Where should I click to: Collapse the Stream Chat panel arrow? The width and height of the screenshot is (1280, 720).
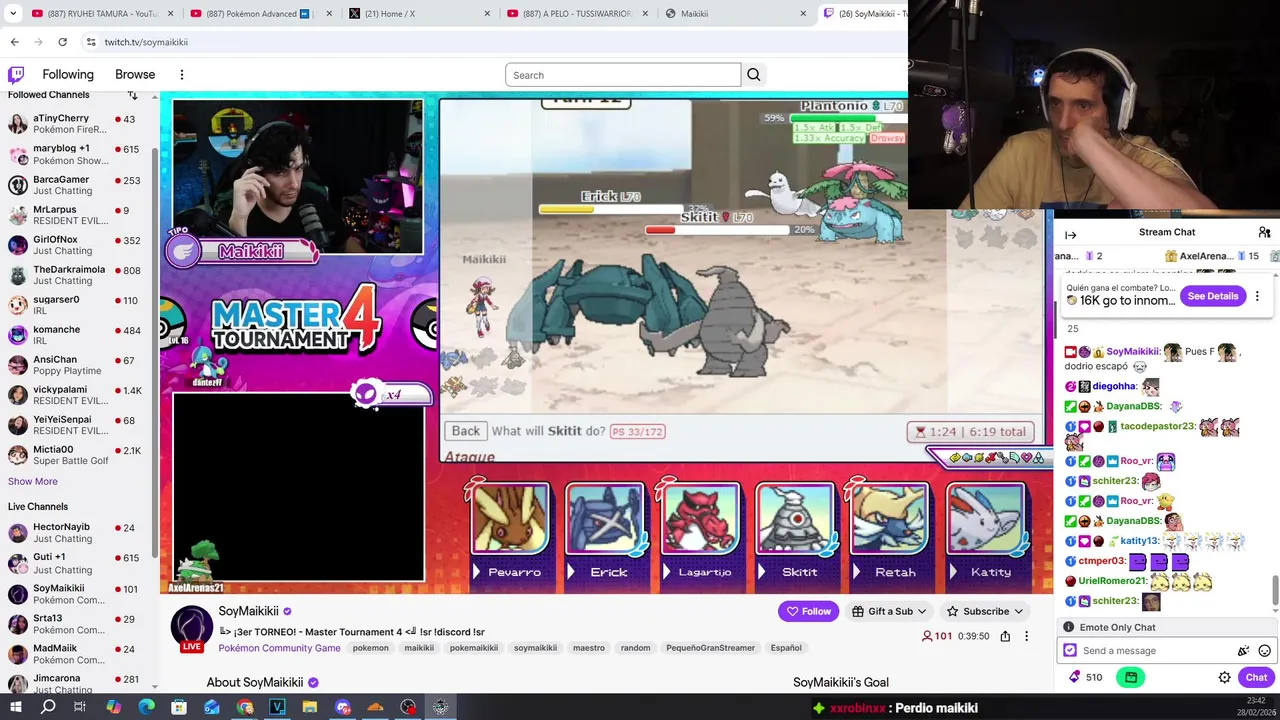click(1070, 235)
